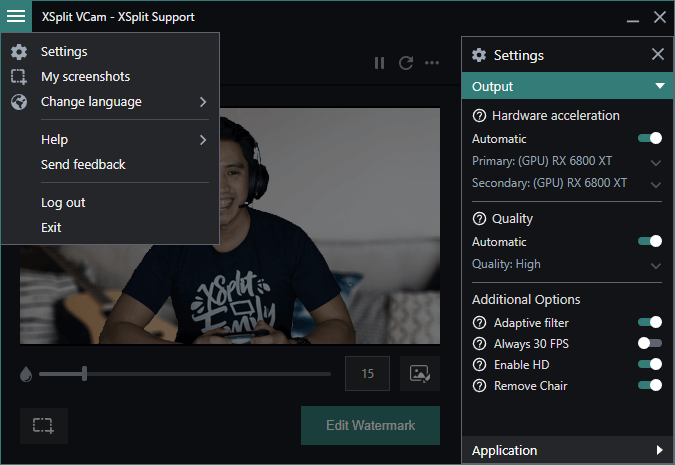The height and width of the screenshot is (465, 675).
Task: Click the Hardware acceleration label
Action: (556, 116)
